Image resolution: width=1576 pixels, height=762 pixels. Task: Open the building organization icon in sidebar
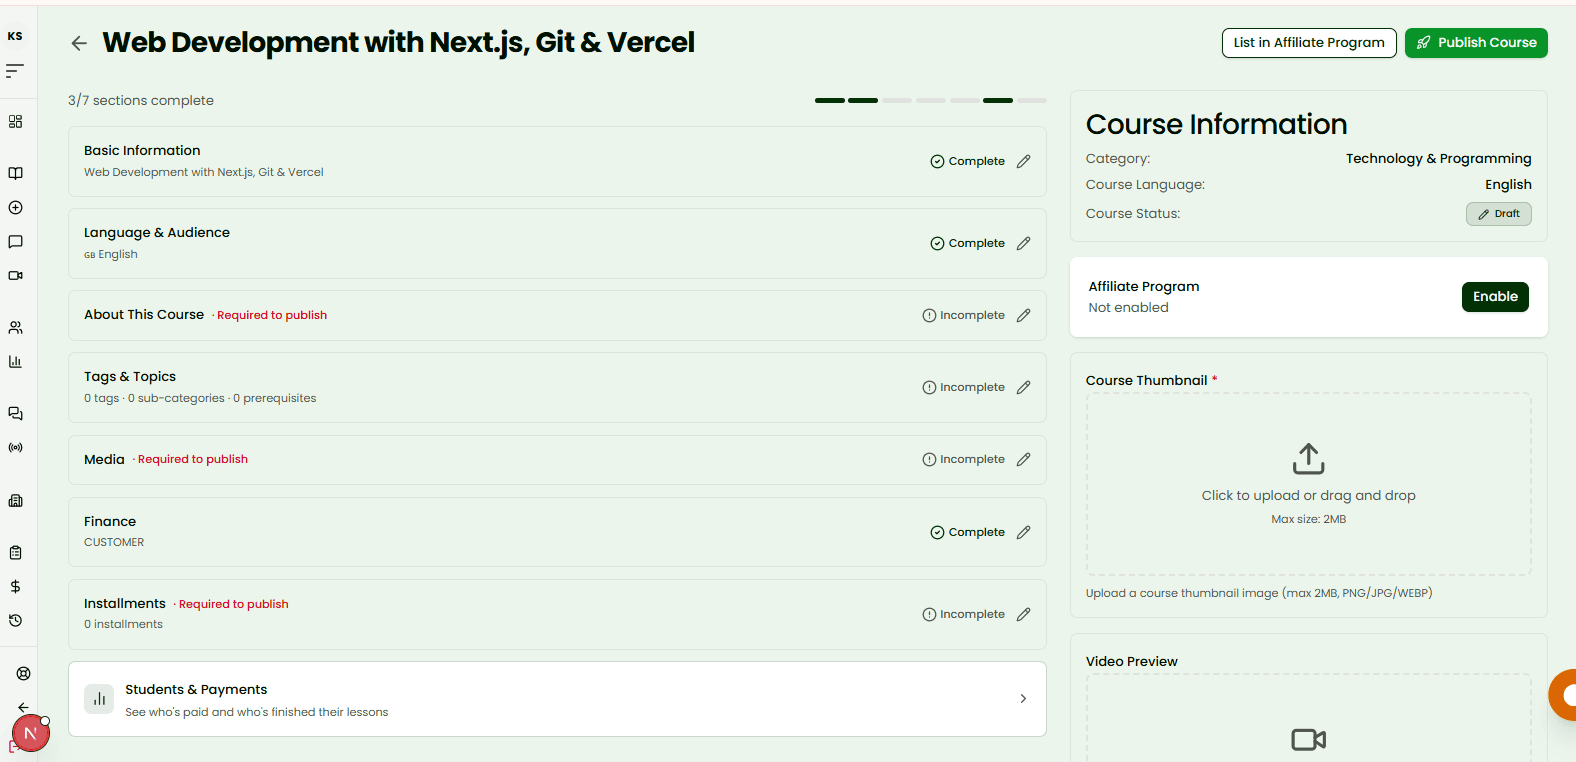tap(15, 501)
